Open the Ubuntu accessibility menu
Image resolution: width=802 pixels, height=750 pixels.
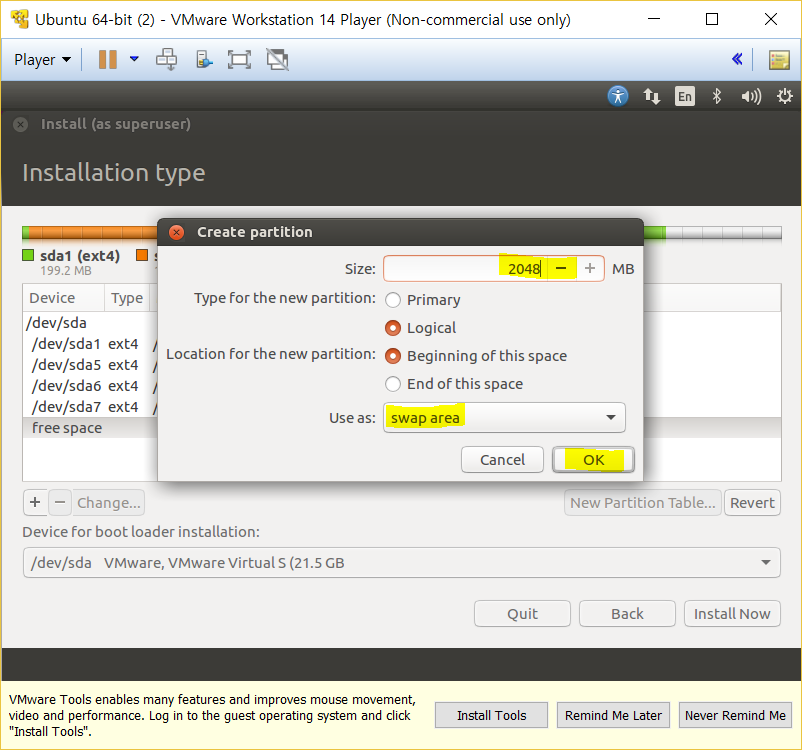pyautogui.click(x=618, y=96)
